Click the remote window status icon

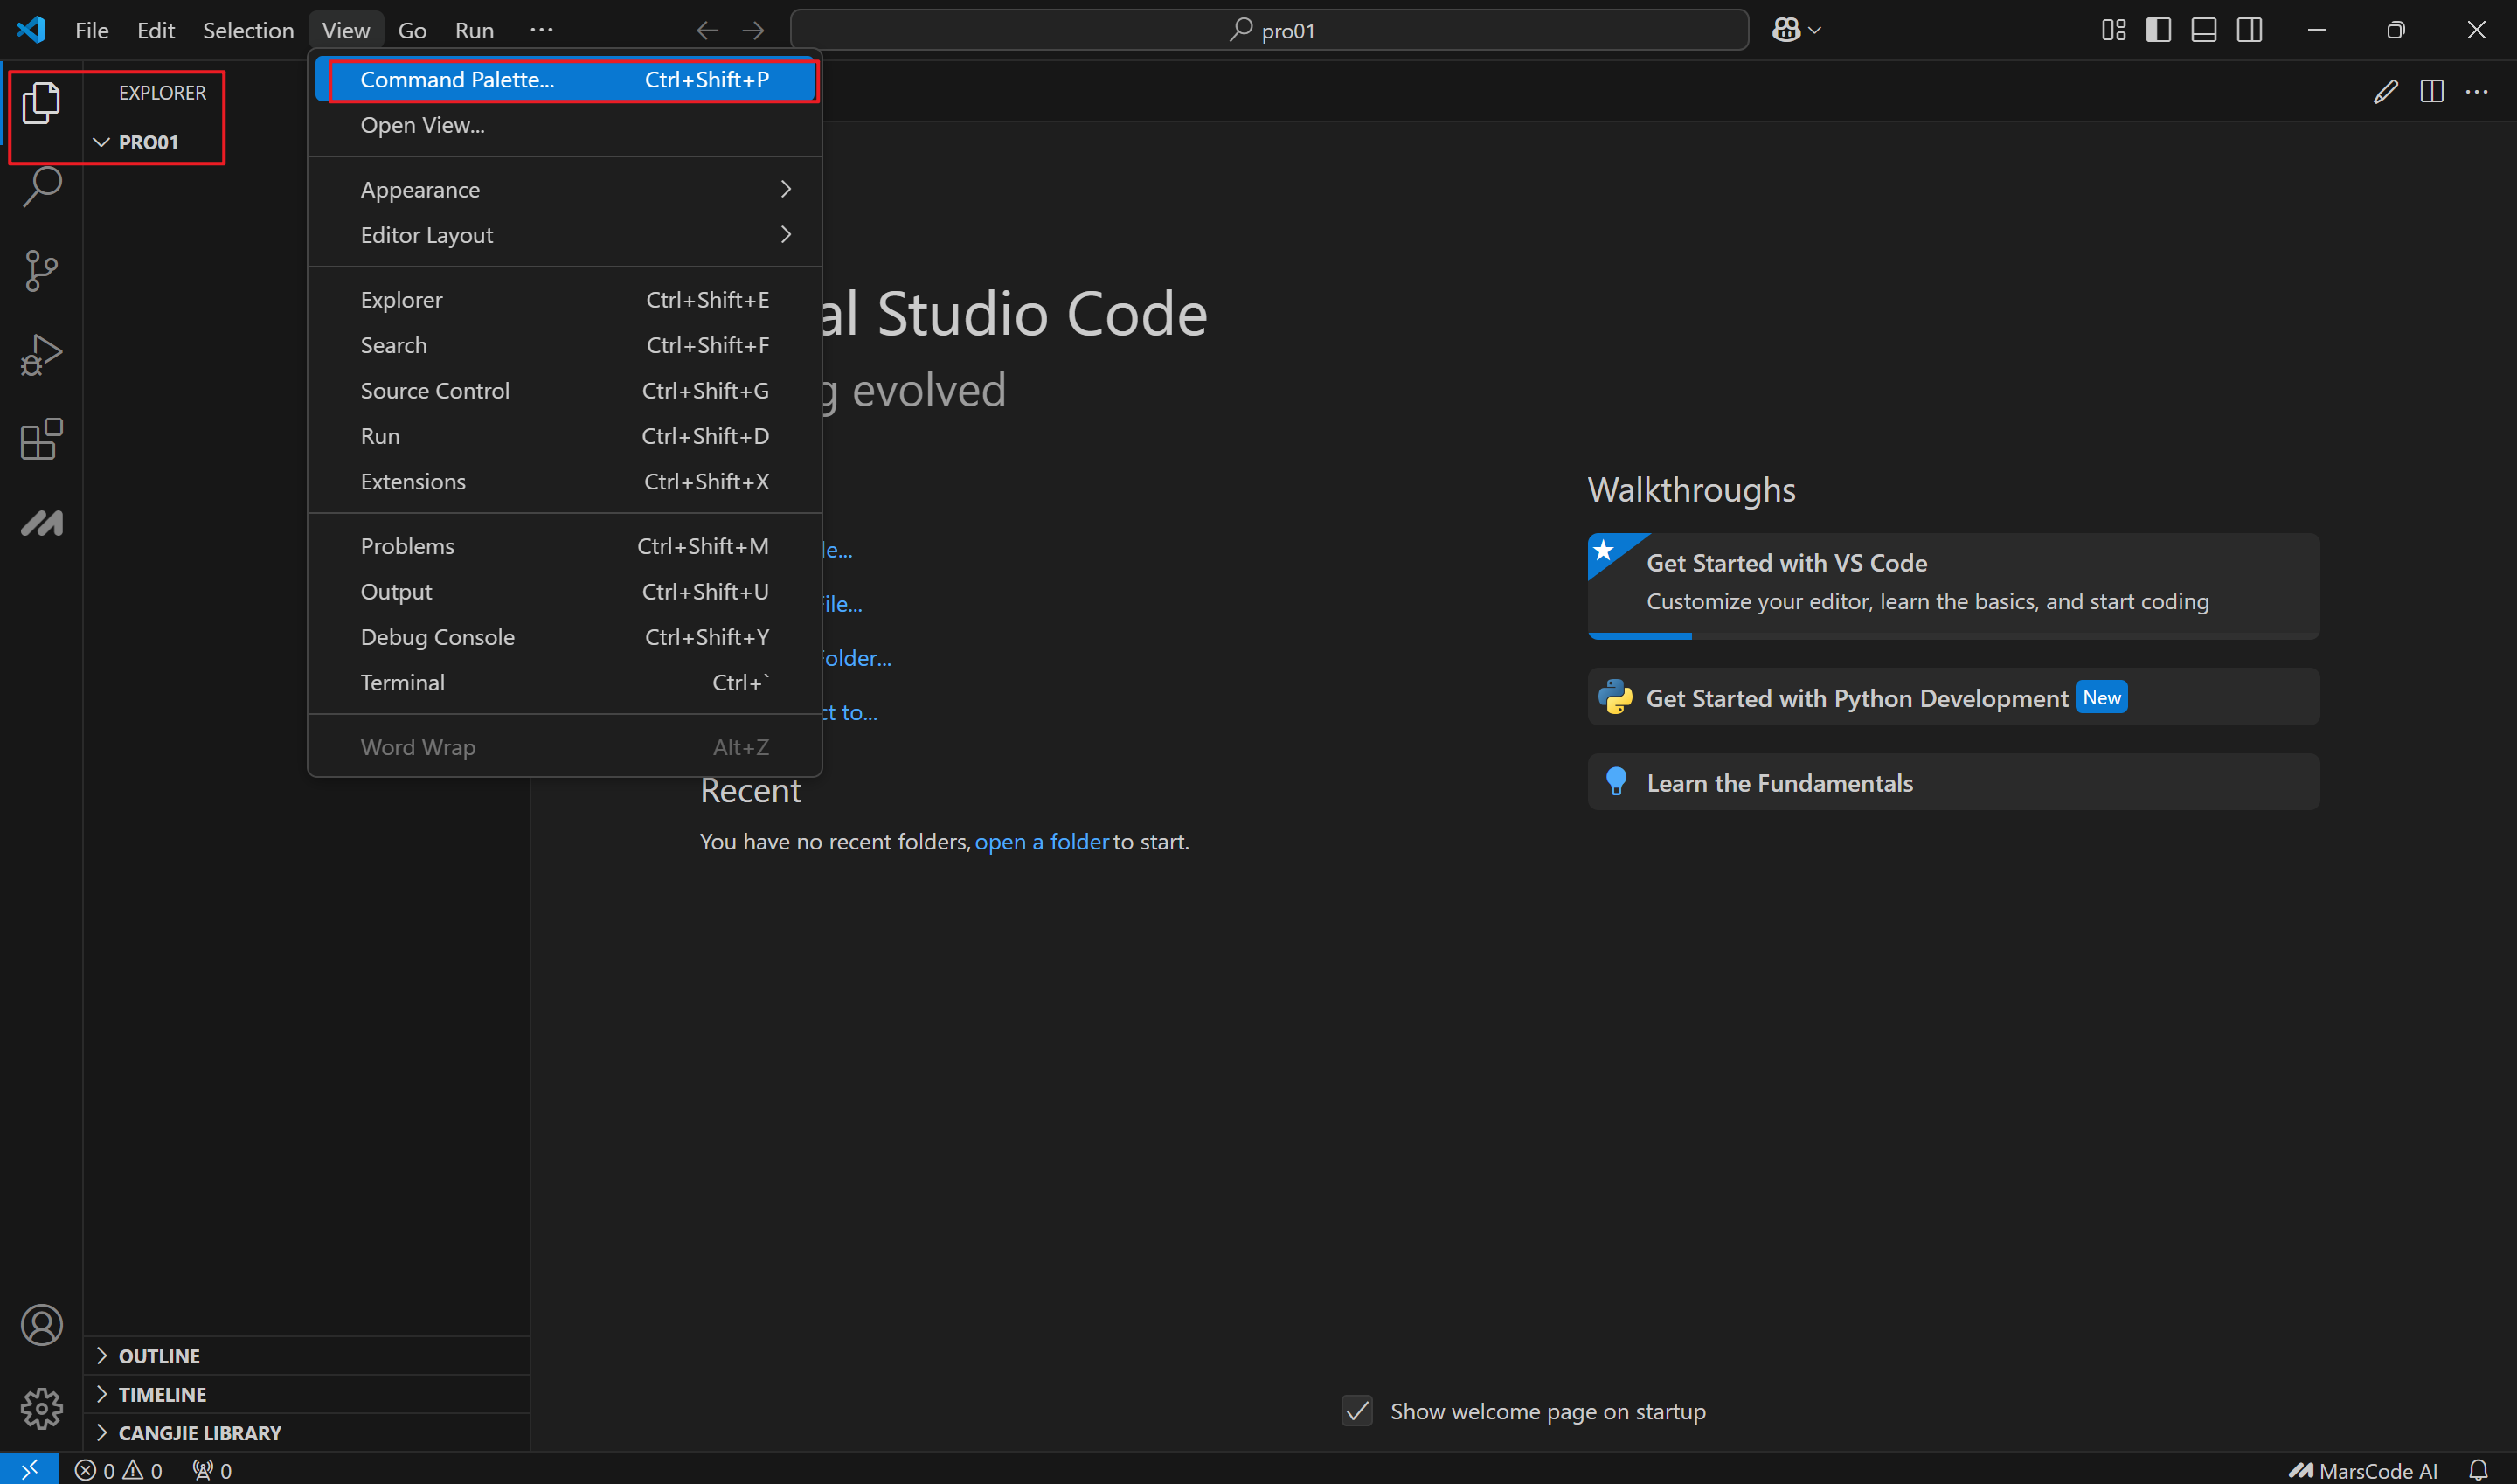click(29, 1469)
